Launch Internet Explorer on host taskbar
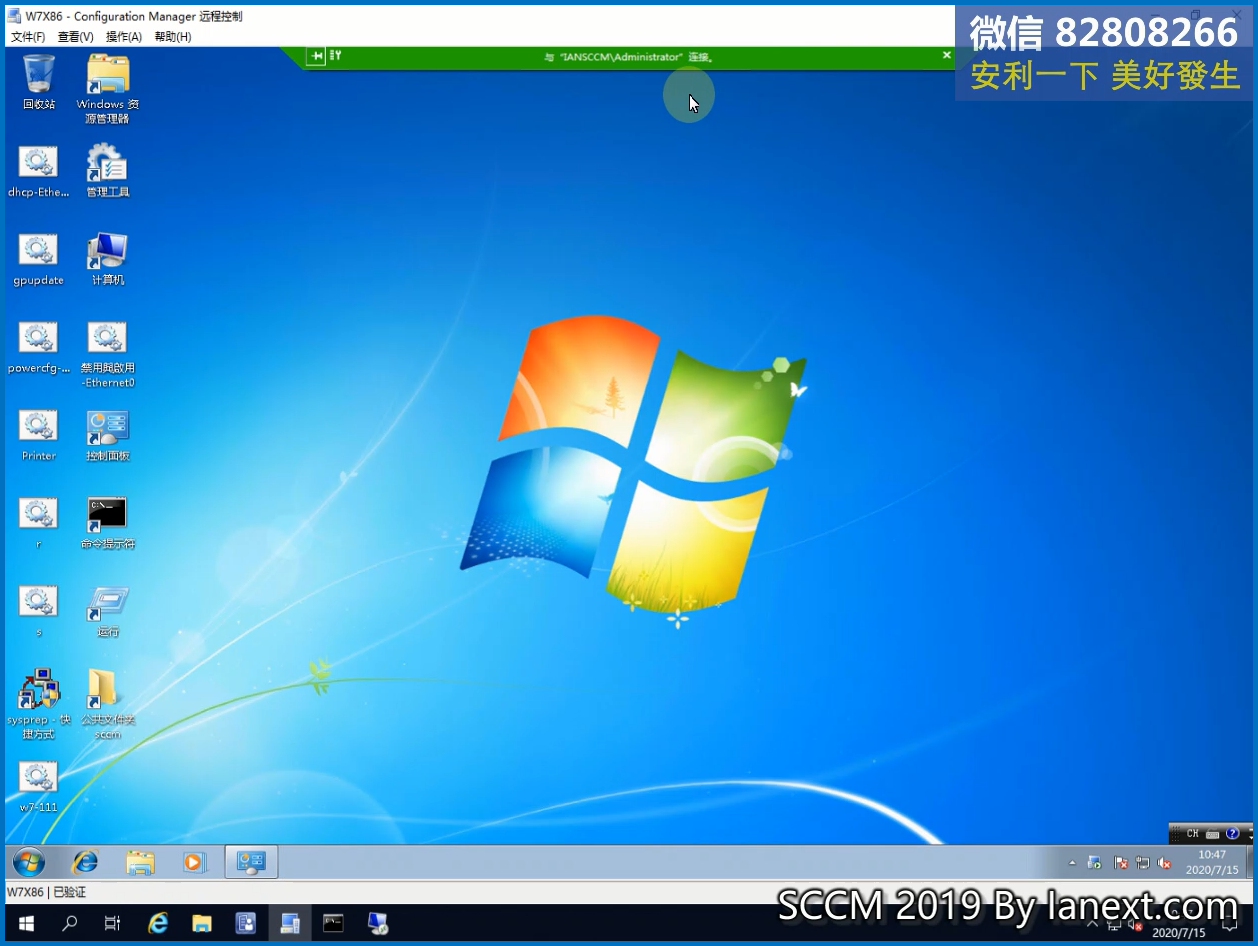This screenshot has height=946, width=1258. pos(157,924)
